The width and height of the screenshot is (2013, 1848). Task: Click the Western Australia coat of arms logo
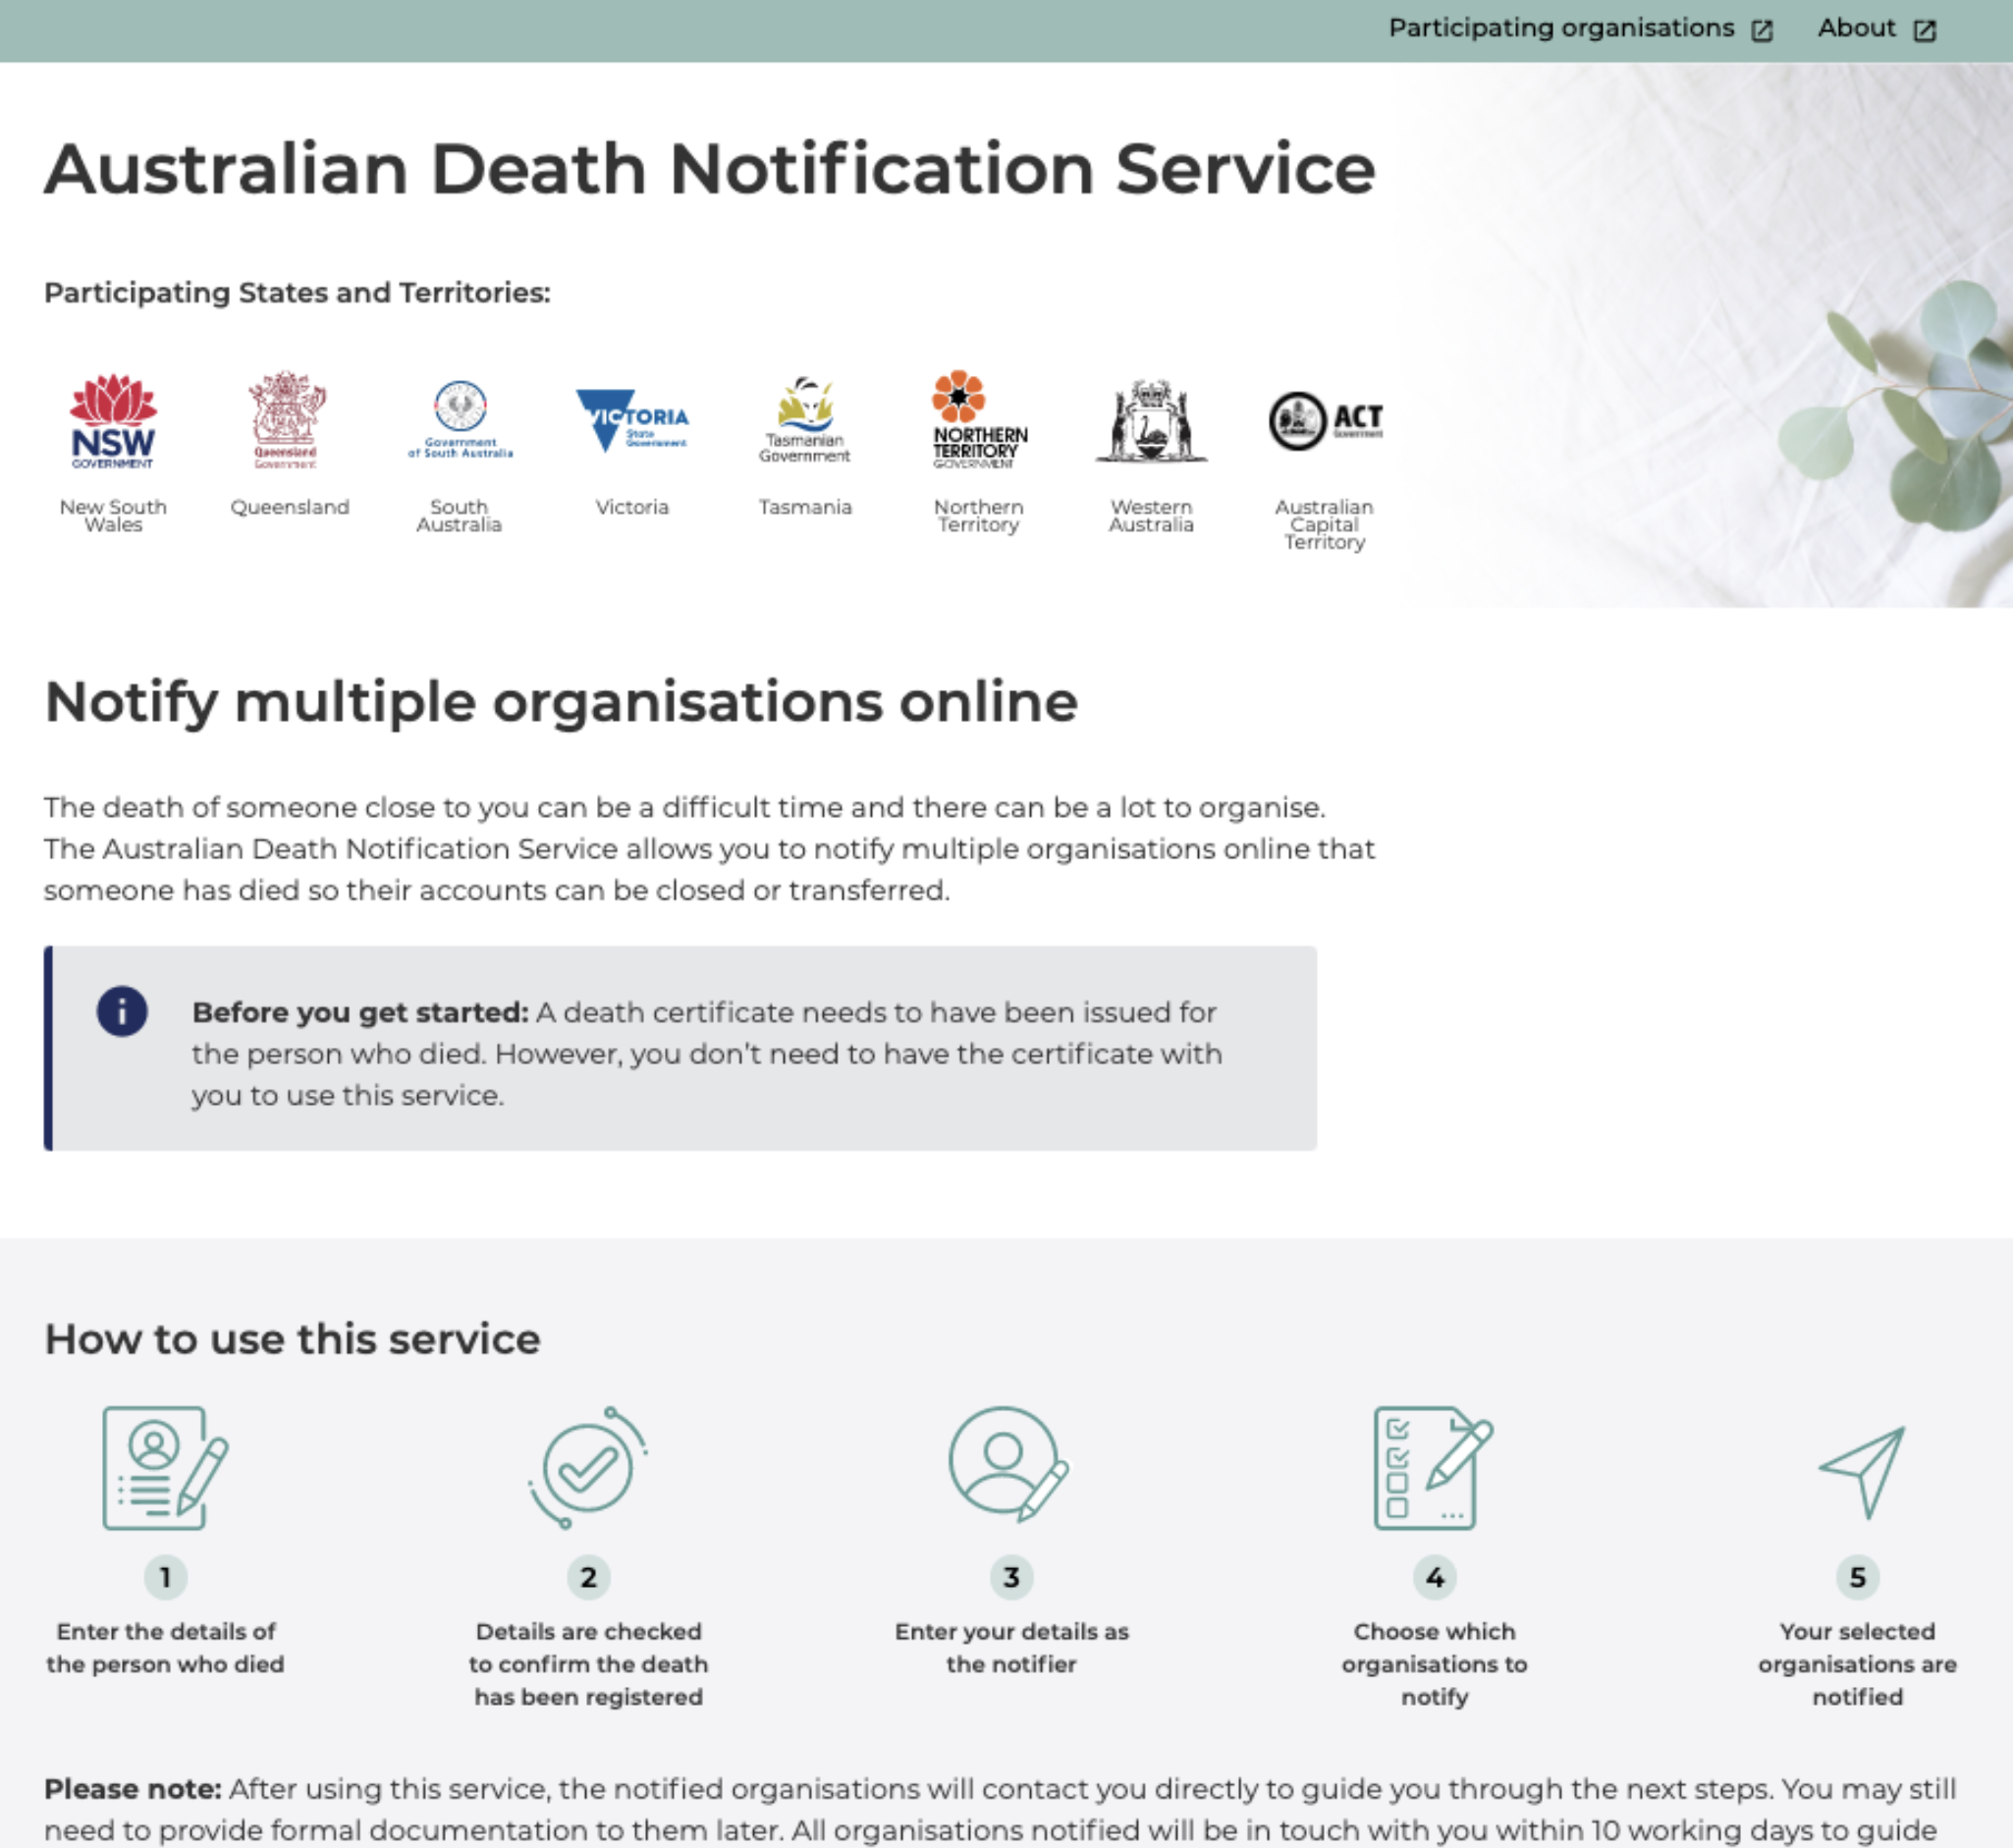tap(1151, 421)
